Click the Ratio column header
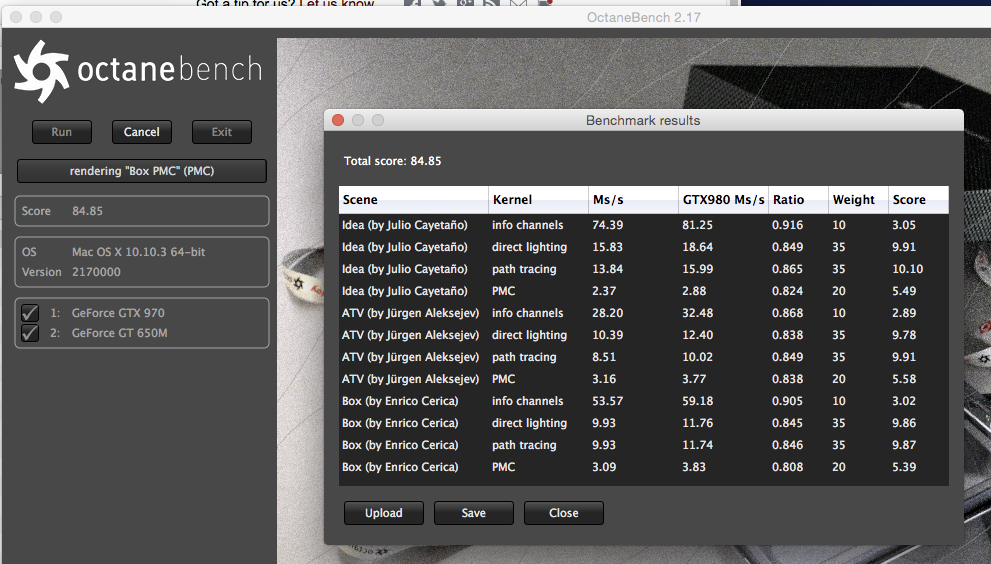The height and width of the screenshot is (564, 991). tap(798, 200)
